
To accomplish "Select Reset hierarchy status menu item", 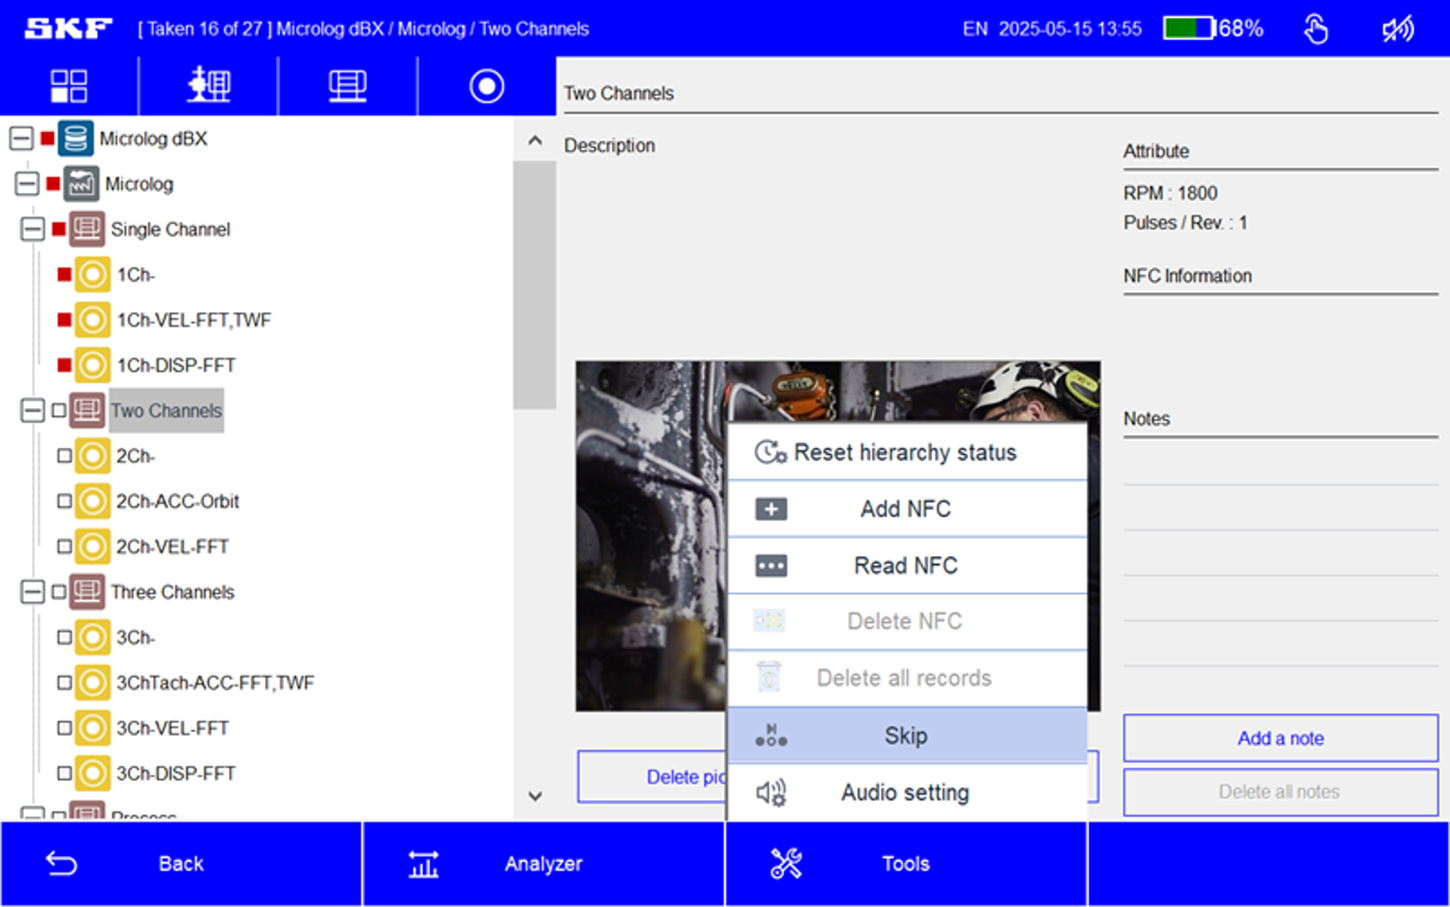I will 907,452.
